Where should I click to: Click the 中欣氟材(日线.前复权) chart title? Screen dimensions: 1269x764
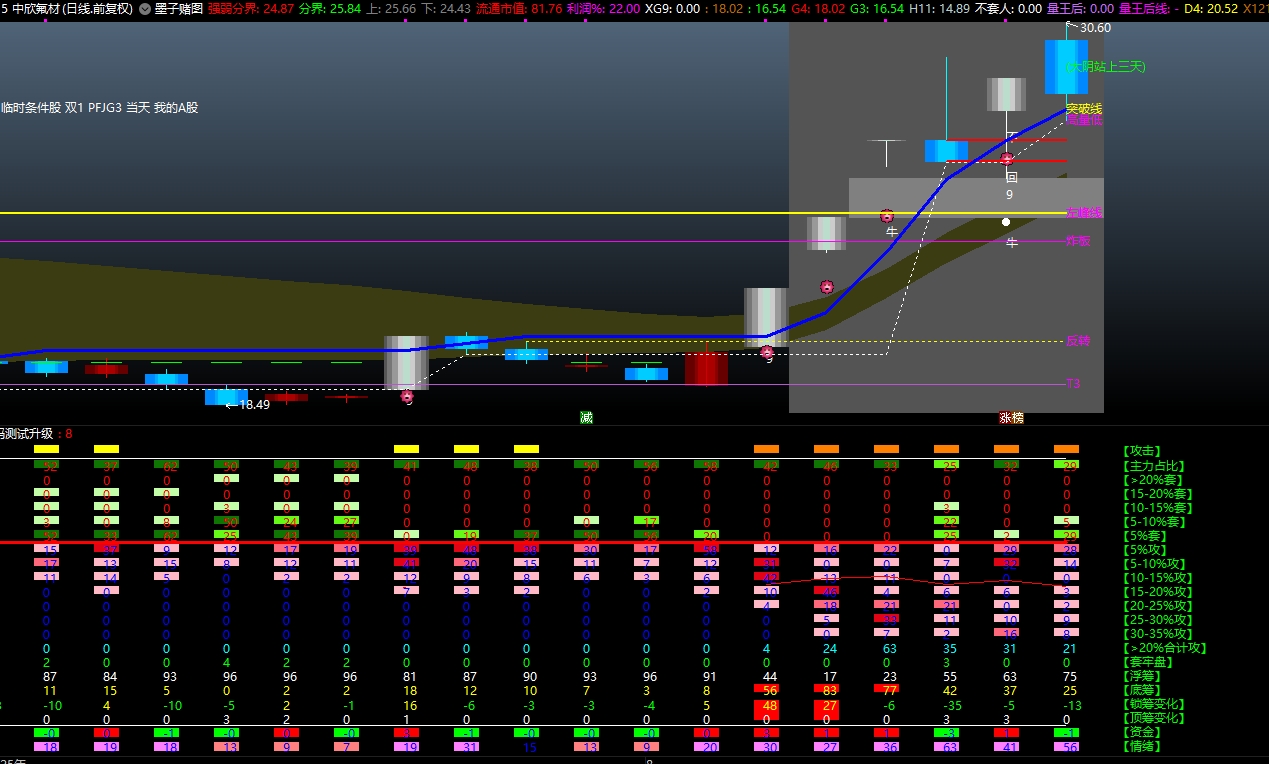click(x=72, y=8)
